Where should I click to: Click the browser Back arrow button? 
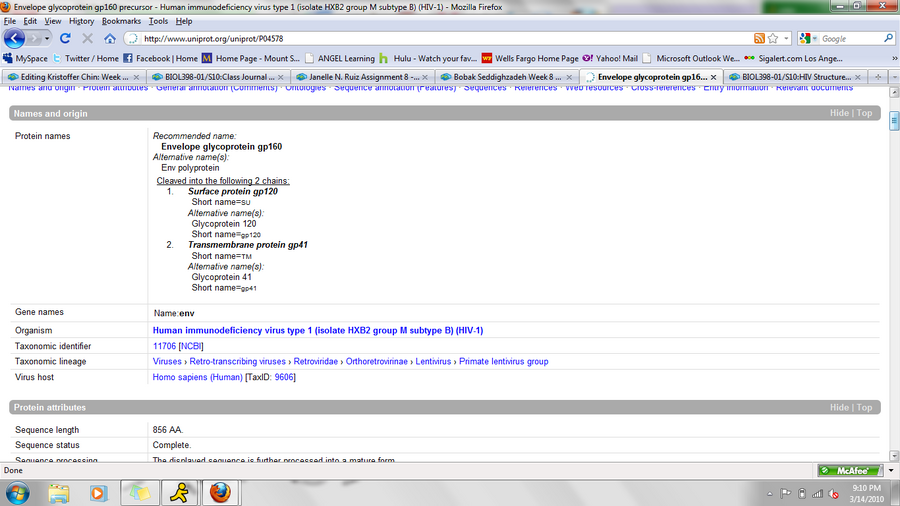click(15, 38)
